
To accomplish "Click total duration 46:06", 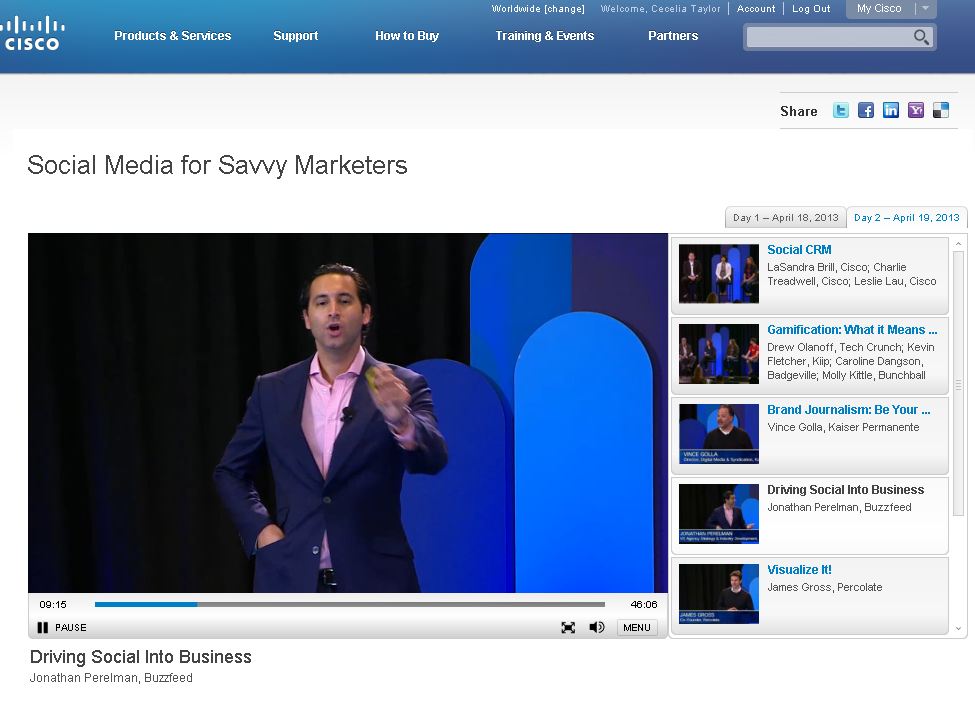I will 644,604.
